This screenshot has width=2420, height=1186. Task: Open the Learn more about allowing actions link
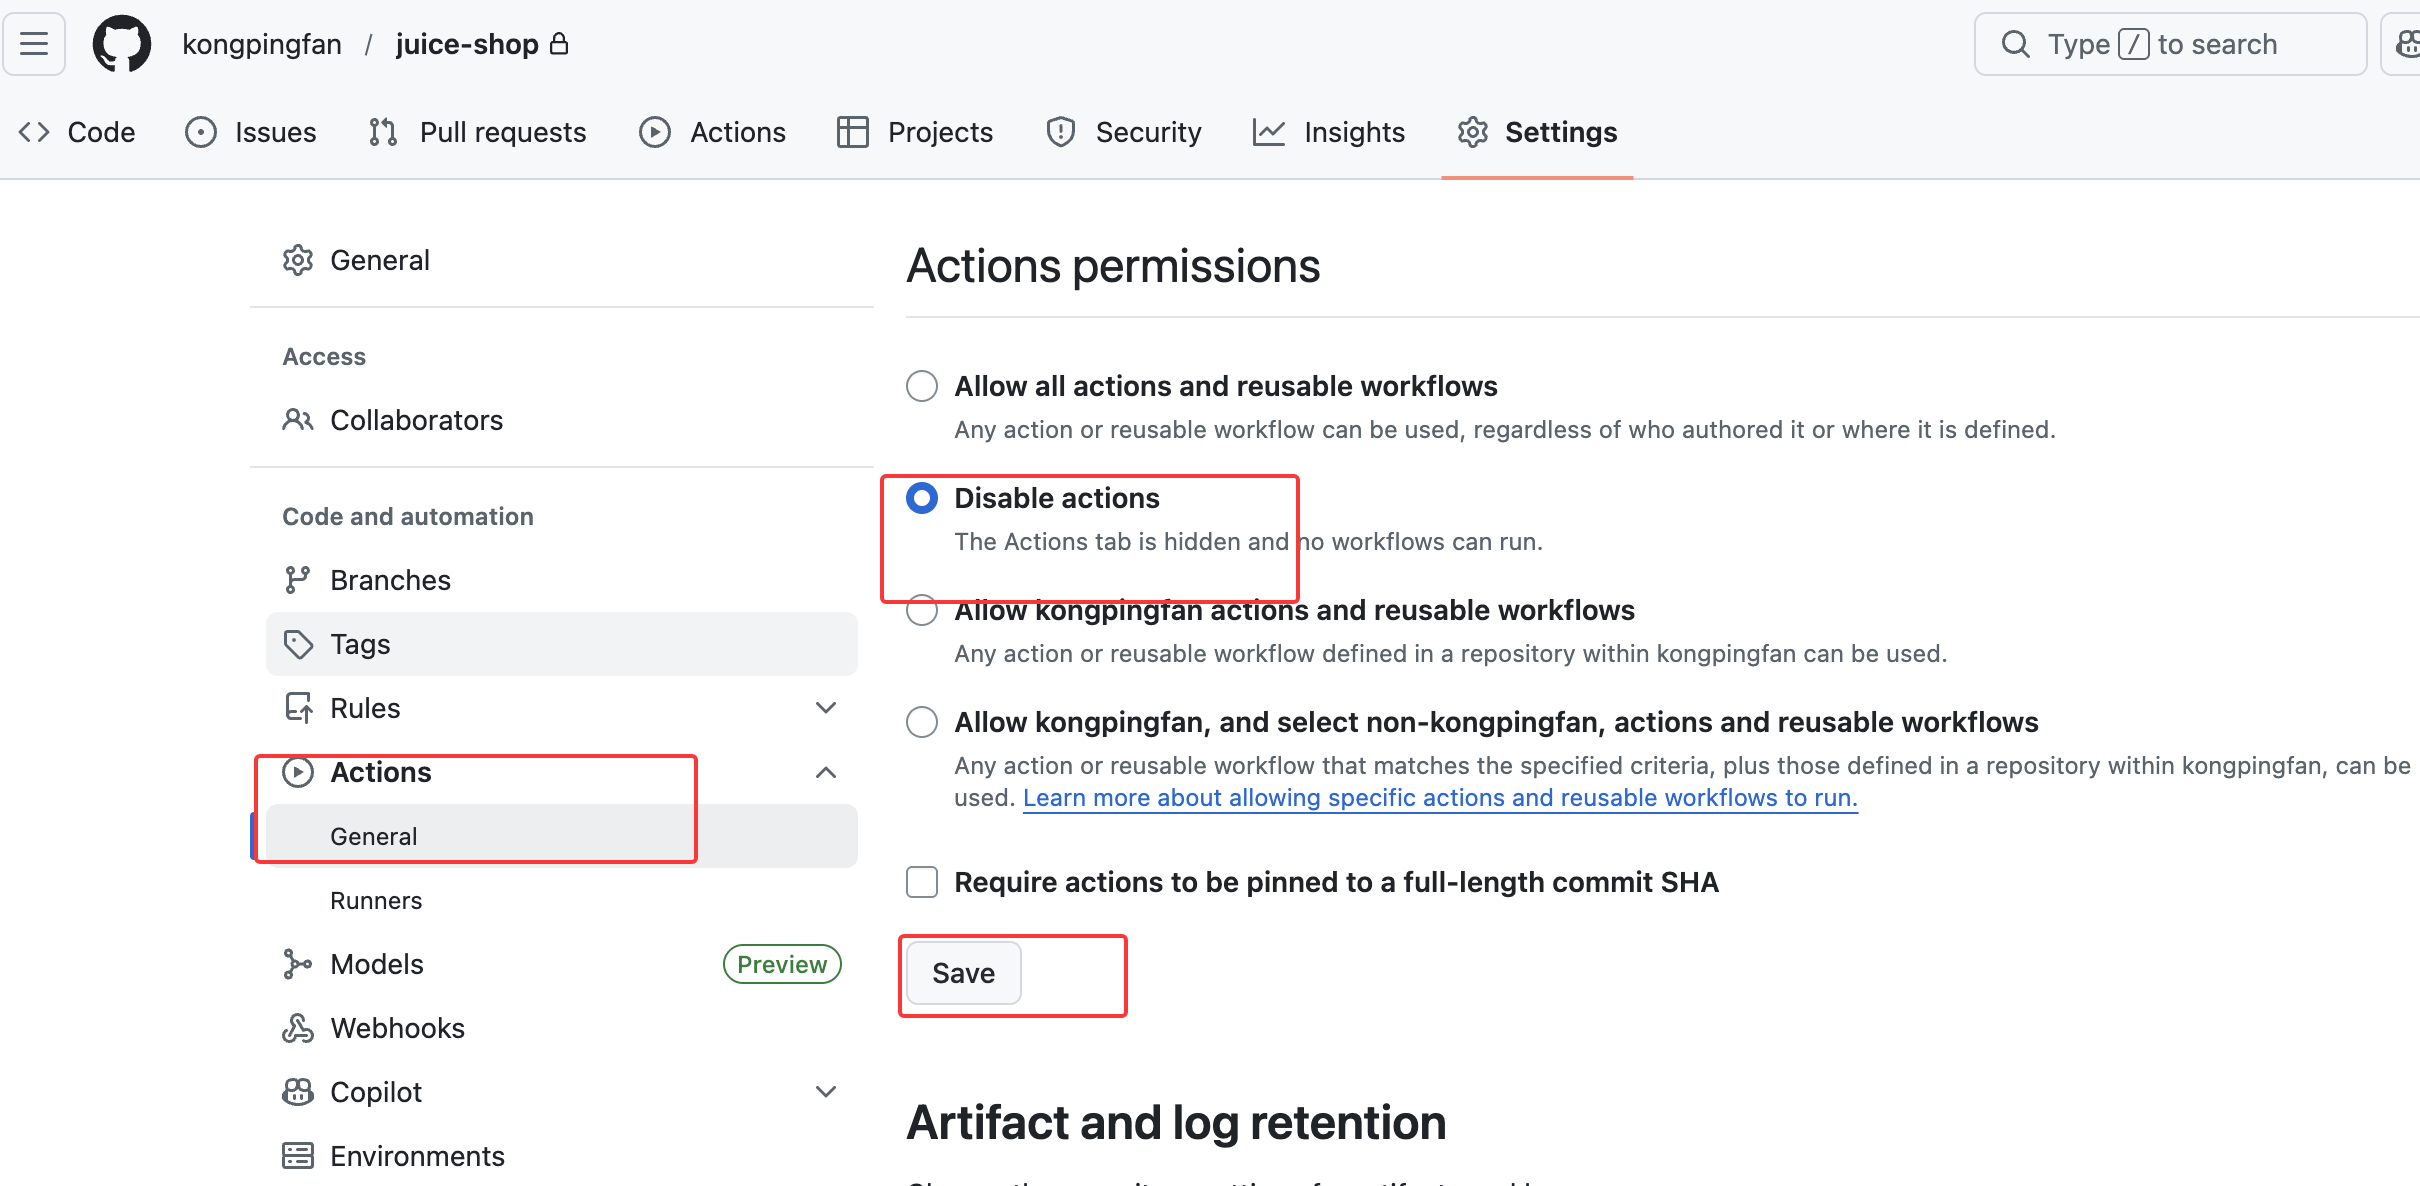coord(1440,798)
